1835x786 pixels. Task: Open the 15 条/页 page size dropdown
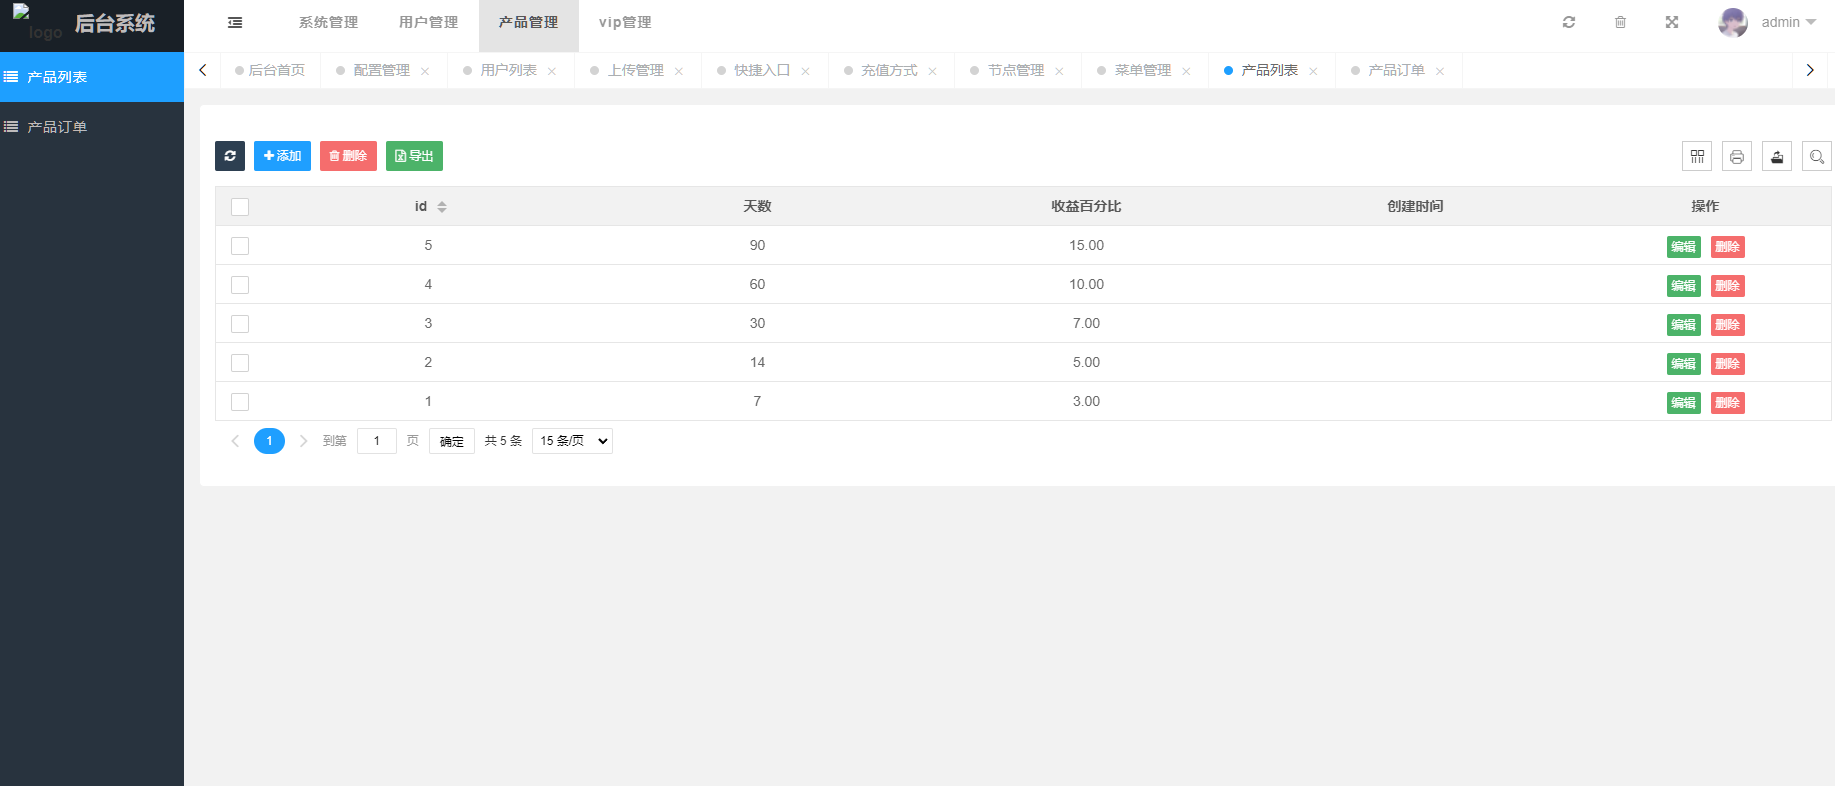pyautogui.click(x=572, y=441)
